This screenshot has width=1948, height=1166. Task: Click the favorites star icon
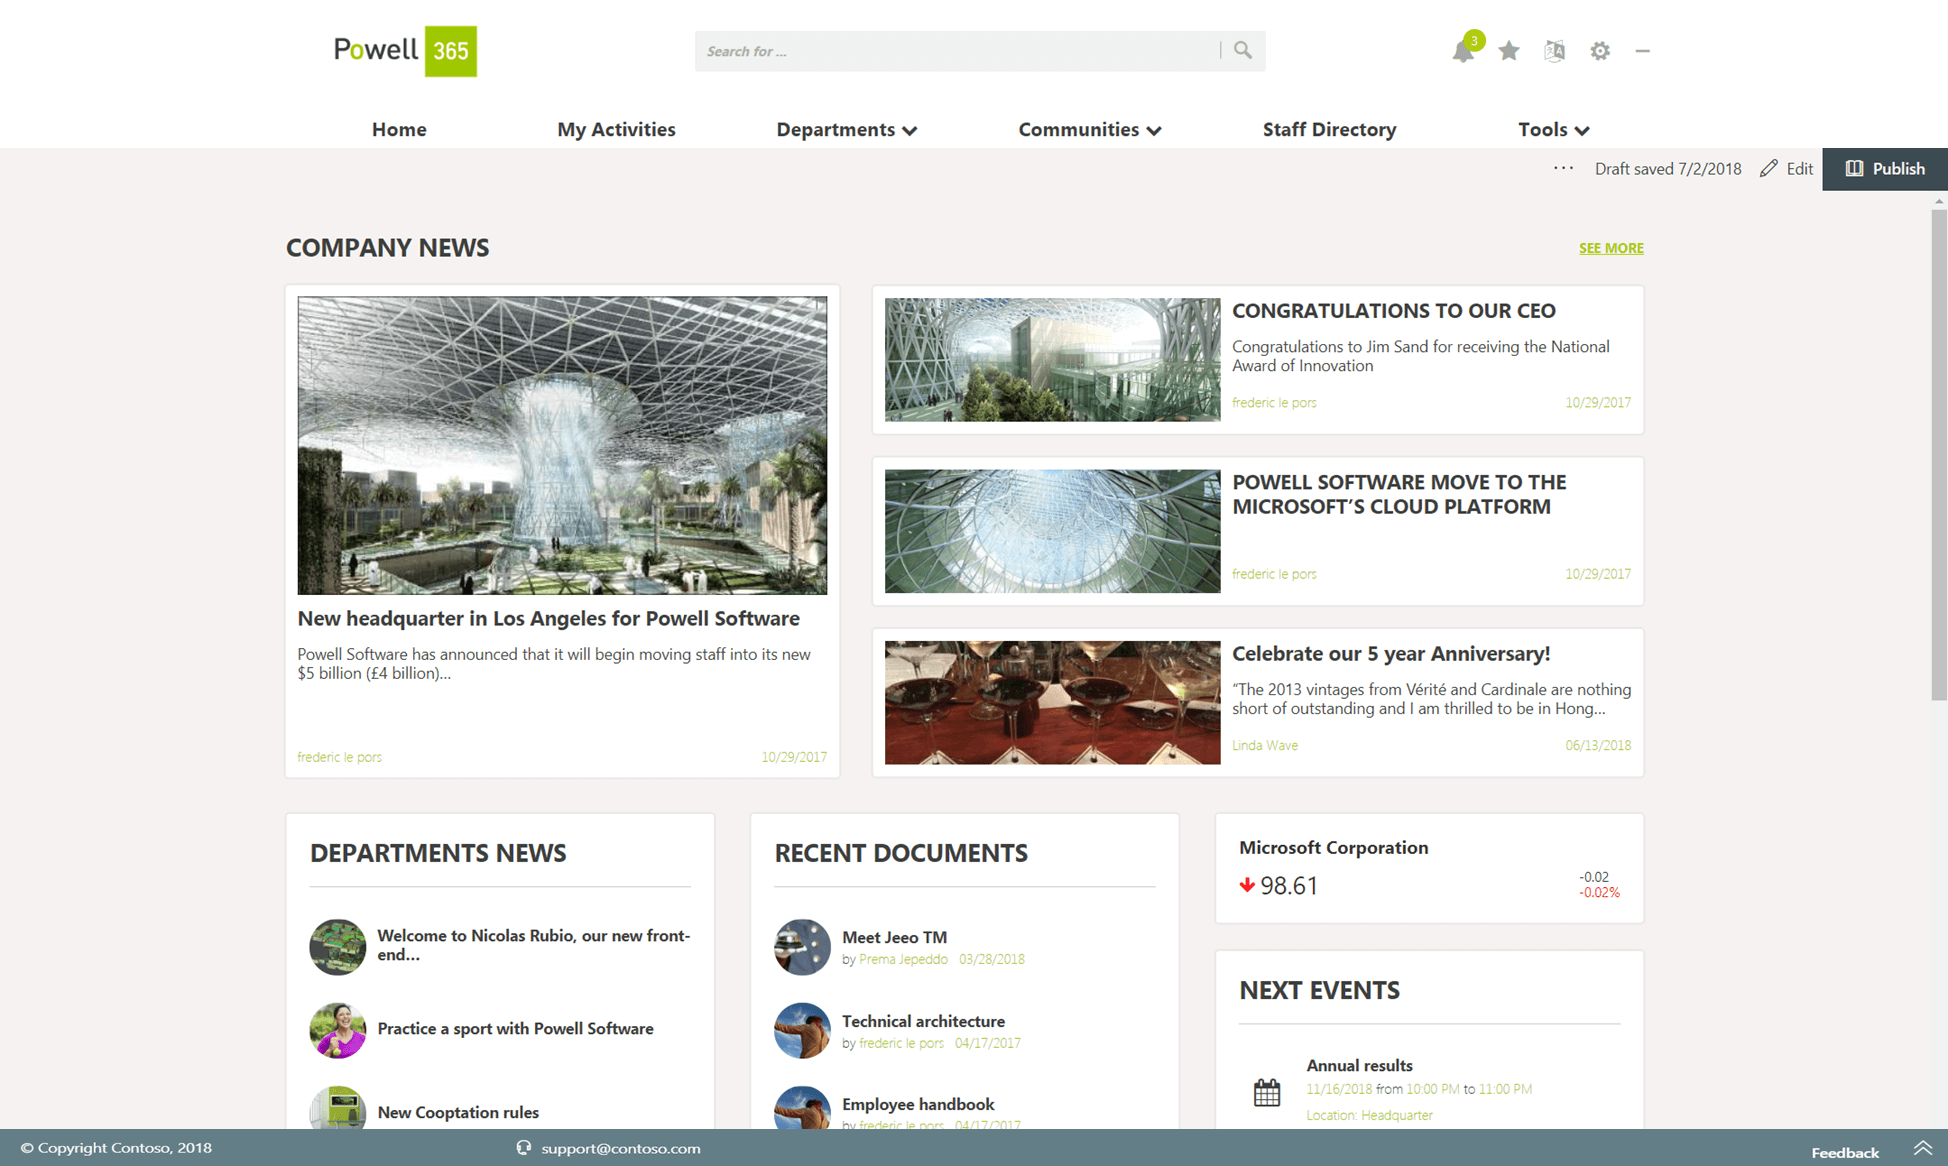point(1509,51)
